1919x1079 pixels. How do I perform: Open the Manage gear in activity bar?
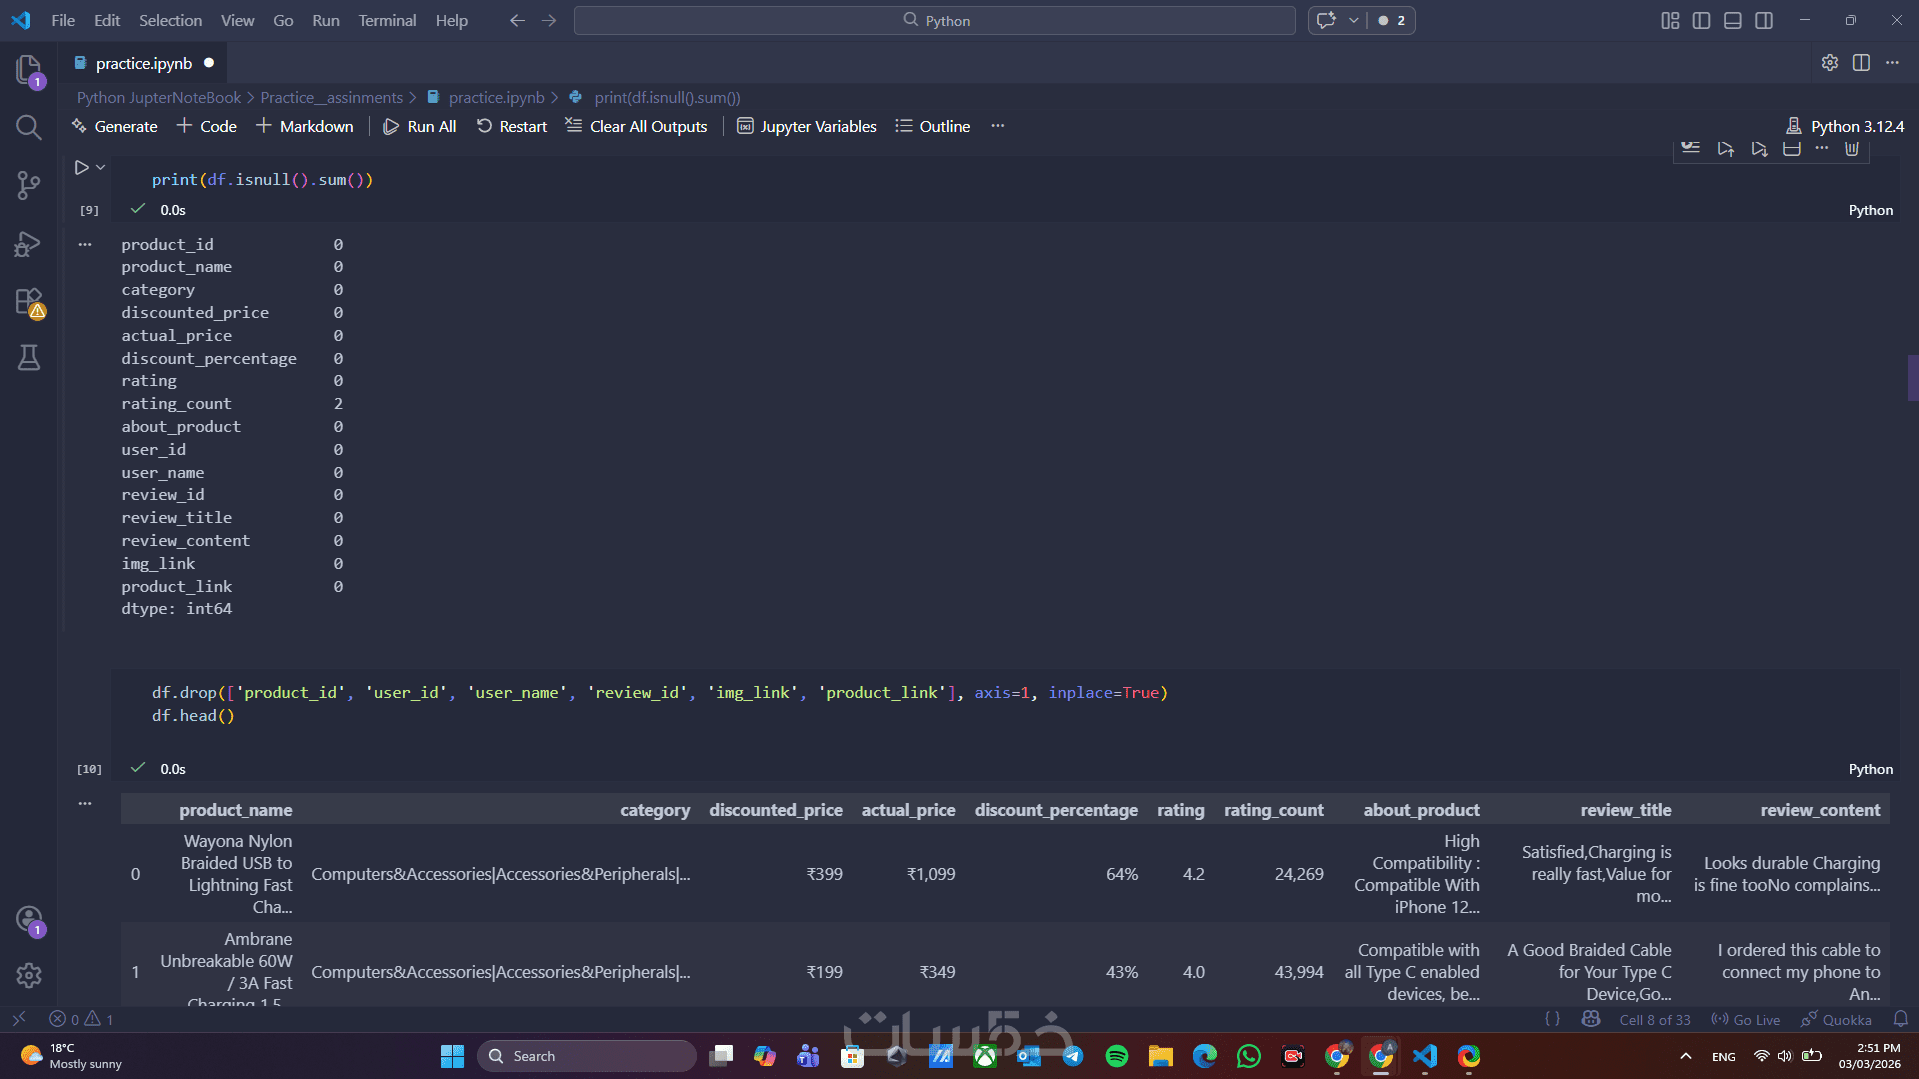coord(28,975)
